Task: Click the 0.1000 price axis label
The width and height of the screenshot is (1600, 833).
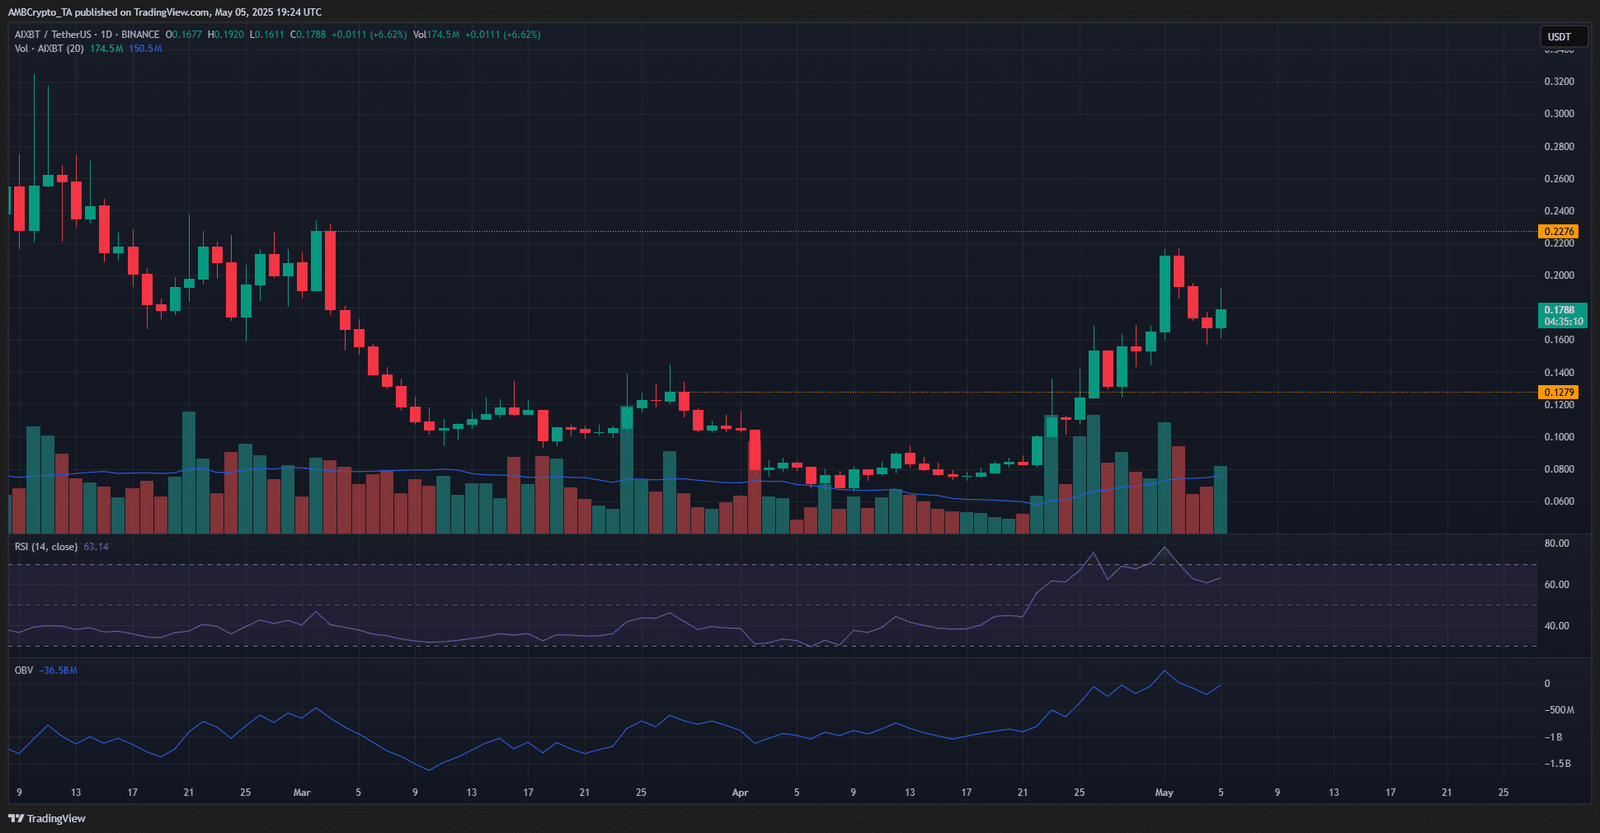Action: (1559, 437)
